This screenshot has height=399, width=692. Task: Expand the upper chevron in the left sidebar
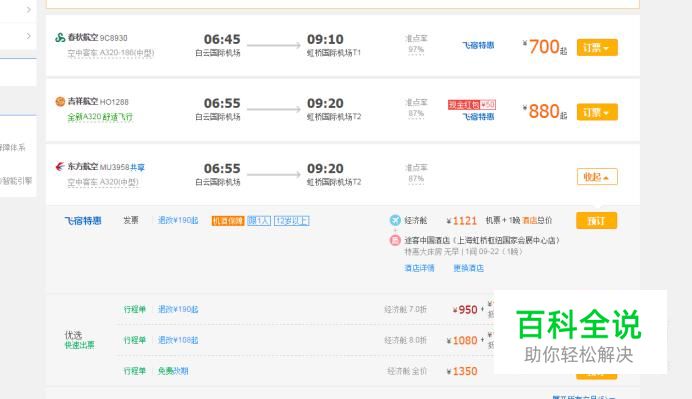(29, 9)
